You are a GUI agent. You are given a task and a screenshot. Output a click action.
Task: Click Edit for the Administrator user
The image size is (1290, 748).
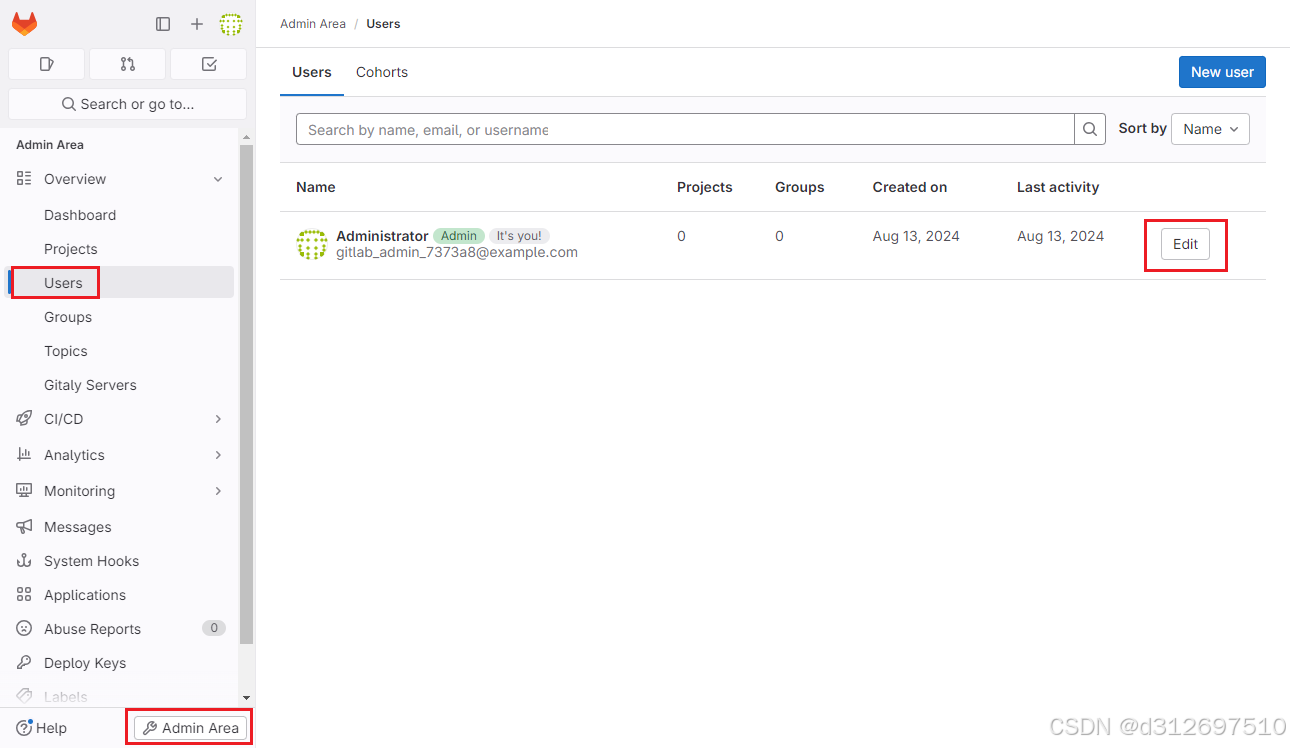(1185, 244)
